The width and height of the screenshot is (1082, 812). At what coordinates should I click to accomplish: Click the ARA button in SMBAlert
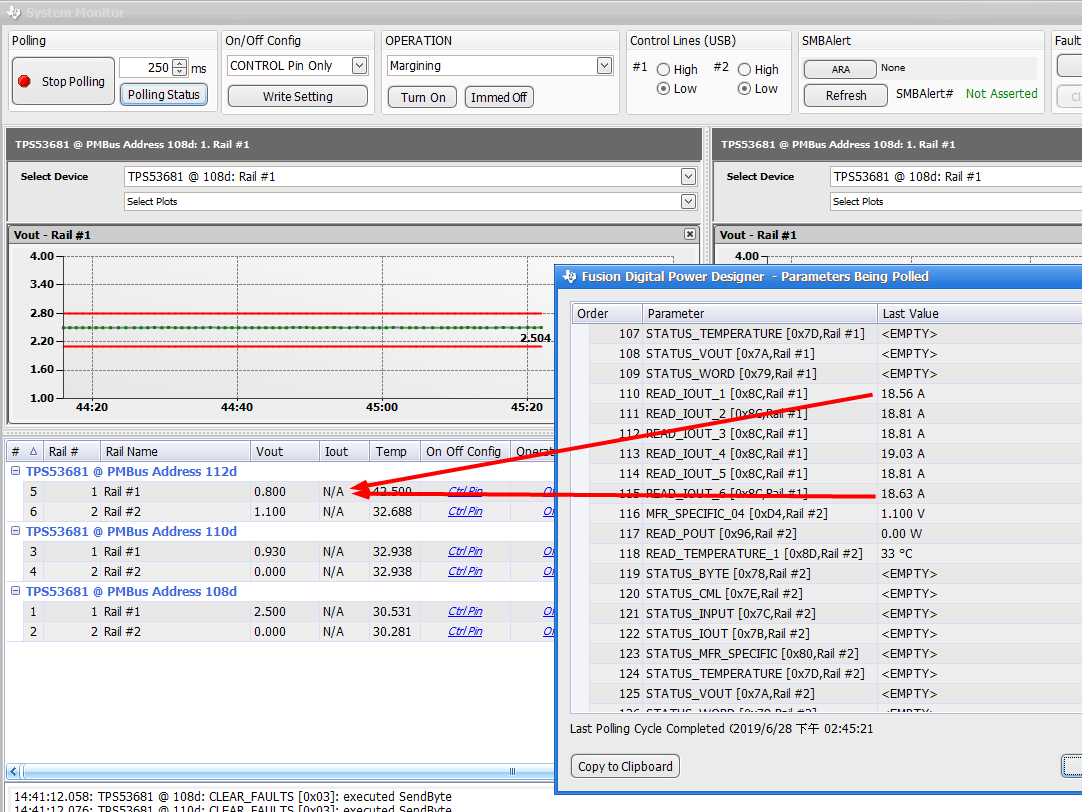click(840, 69)
